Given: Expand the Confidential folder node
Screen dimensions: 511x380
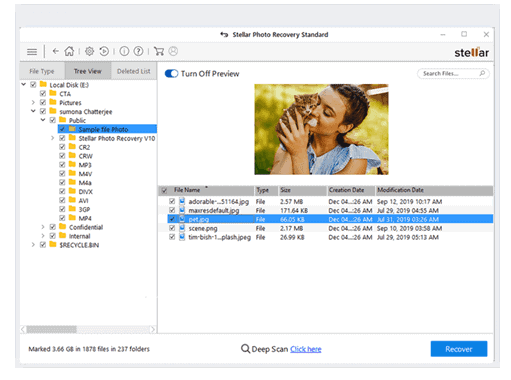Looking at the screenshot, I should tap(43, 227).
